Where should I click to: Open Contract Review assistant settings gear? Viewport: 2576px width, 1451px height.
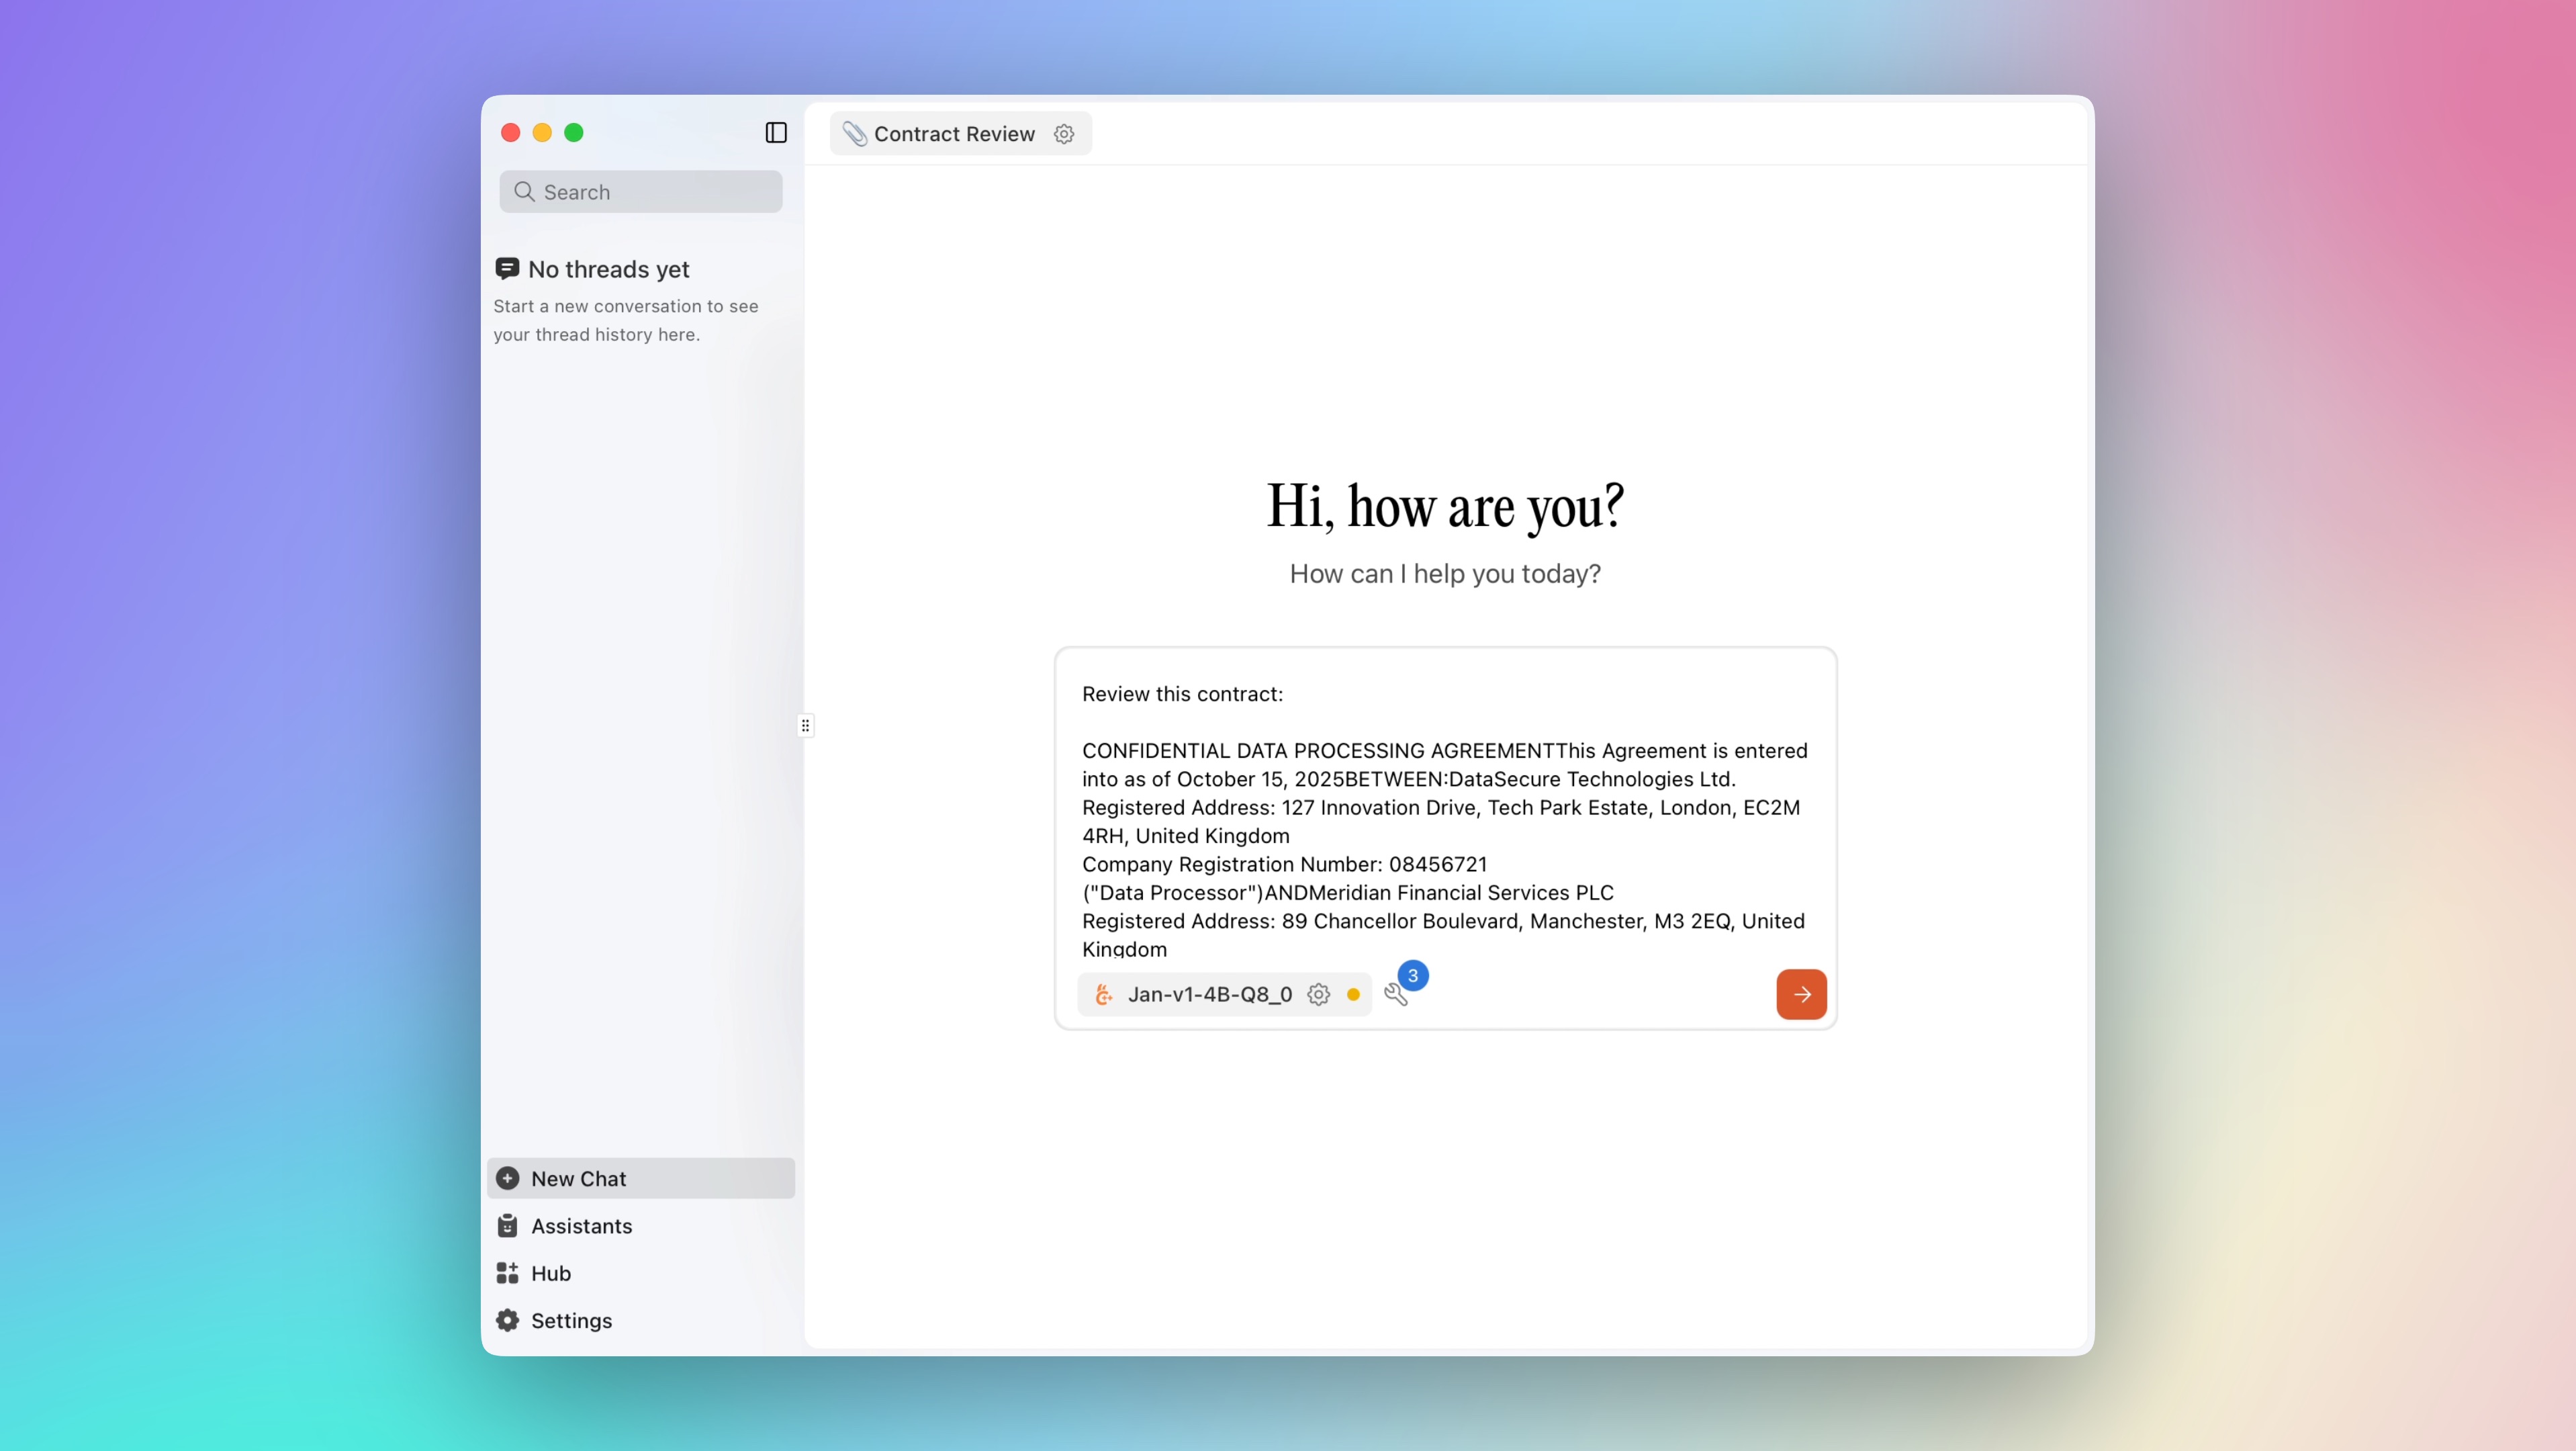(x=1064, y=133)
